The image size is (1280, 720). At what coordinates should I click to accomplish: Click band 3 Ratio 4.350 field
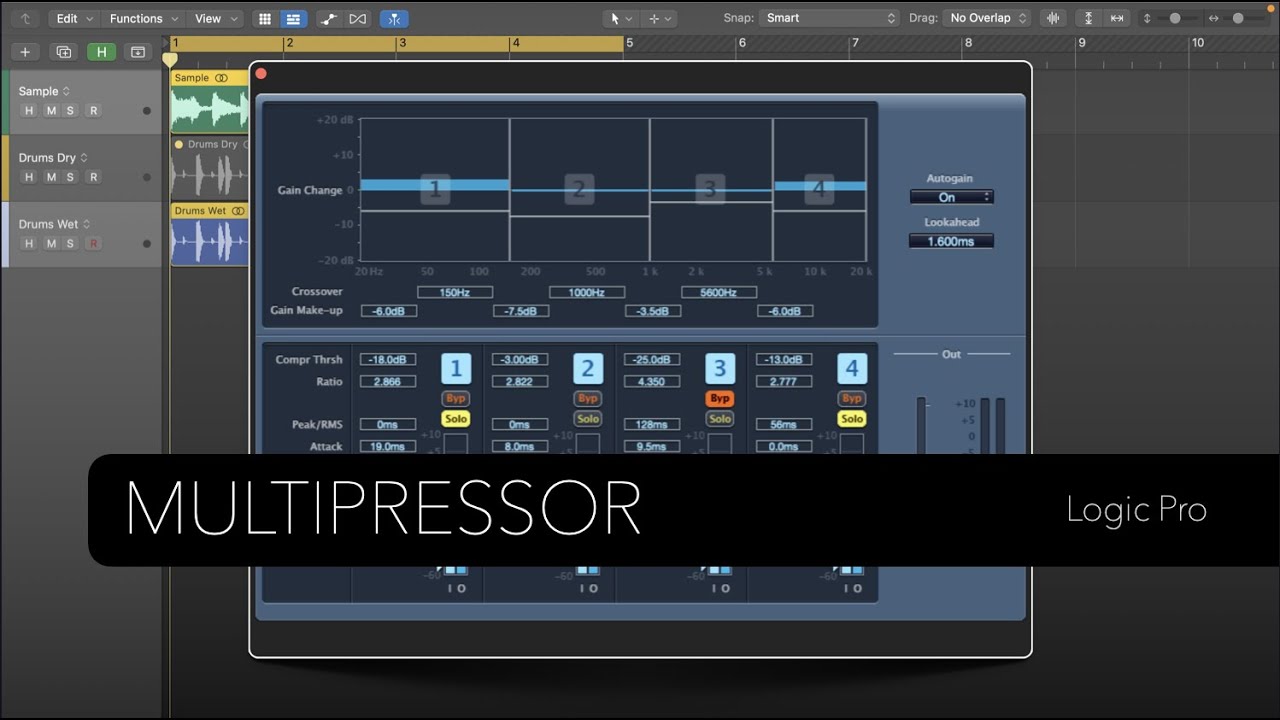[x=652, y=382]
